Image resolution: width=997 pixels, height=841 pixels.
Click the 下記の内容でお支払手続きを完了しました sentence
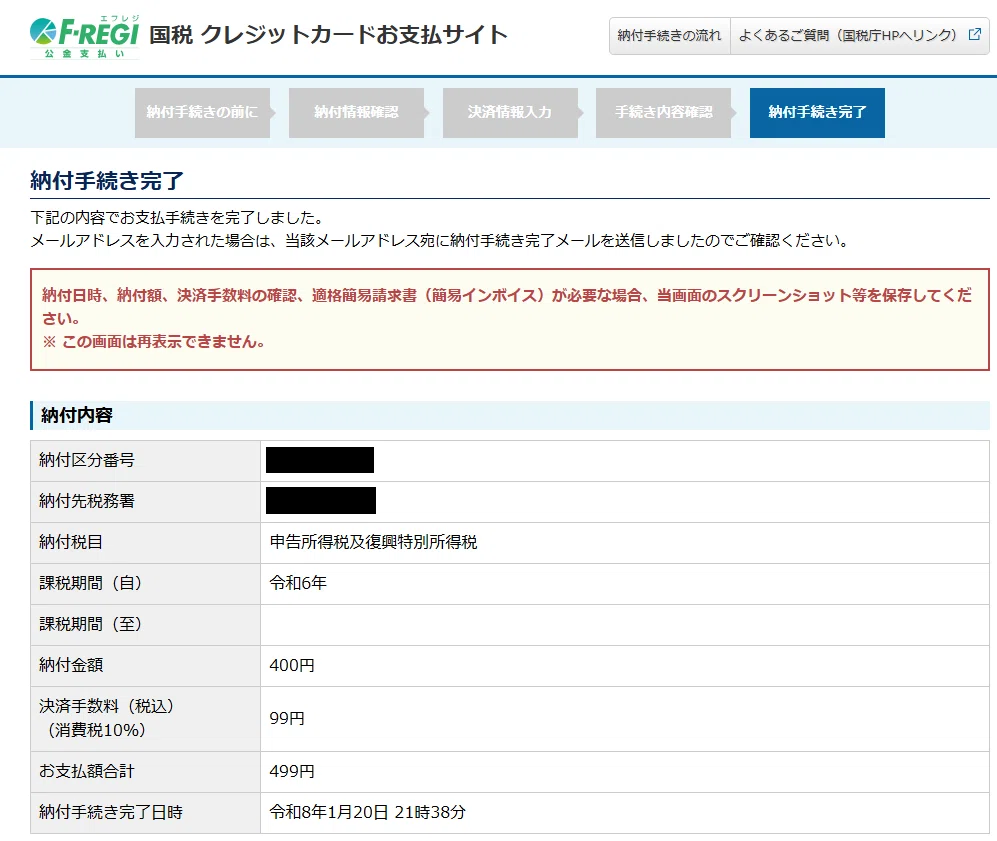(x=179, y=218)
